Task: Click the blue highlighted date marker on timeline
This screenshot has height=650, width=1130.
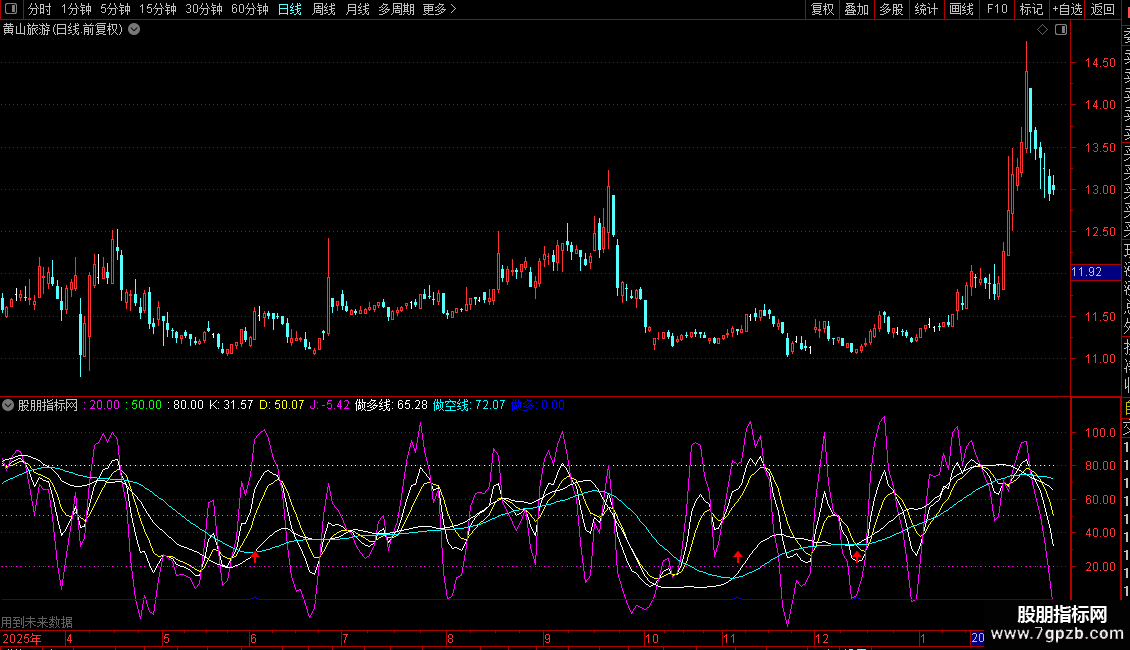Action: (x=977, y=638)
